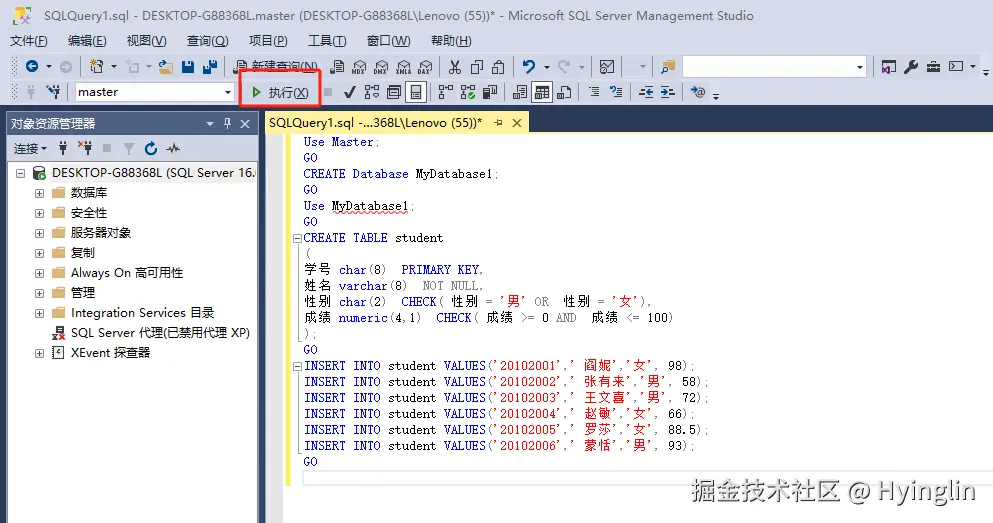Click the New Project icon

pyautogui.click(x=96, y=66)
